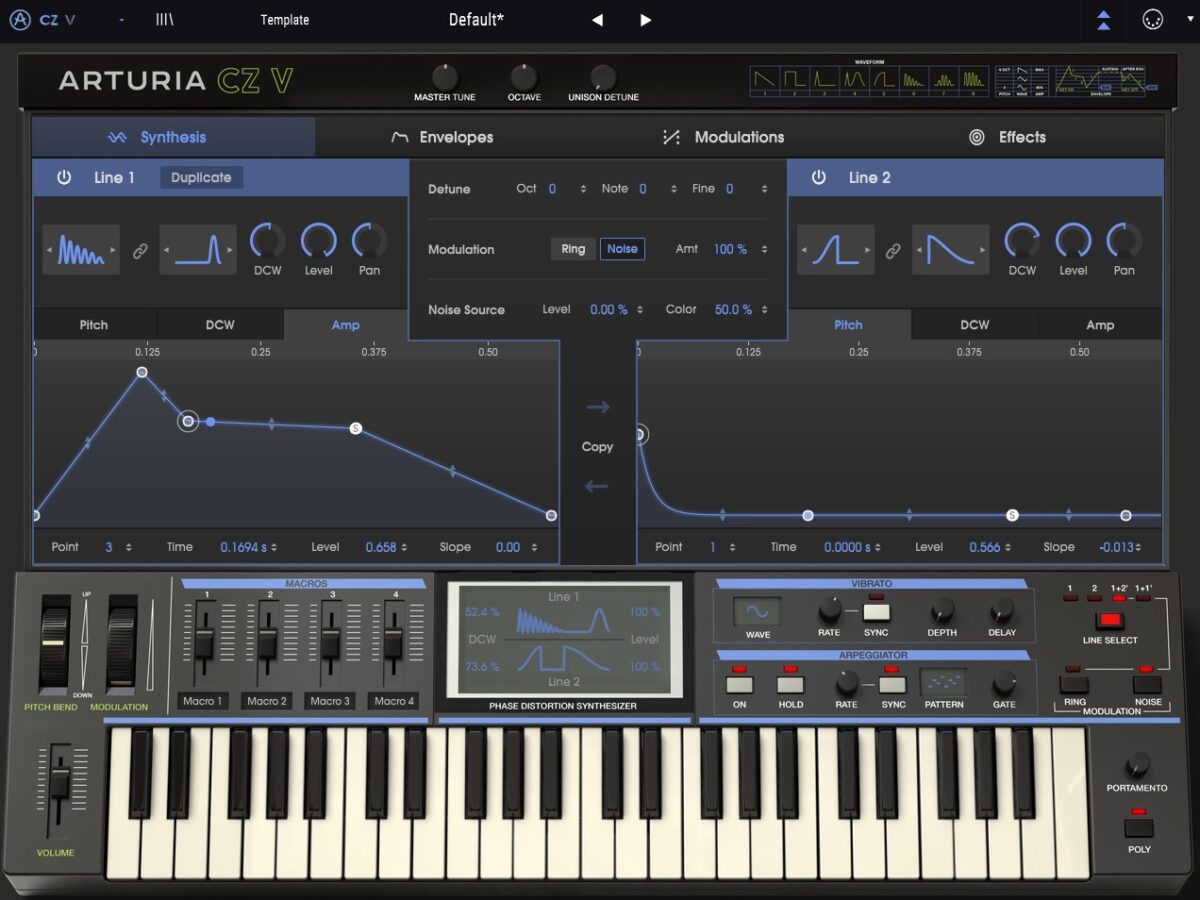The width and height of the screenshot is (1200, 900).
Task: Collapse advanced panel with double-arrow icon
Action: point(1103,20)
